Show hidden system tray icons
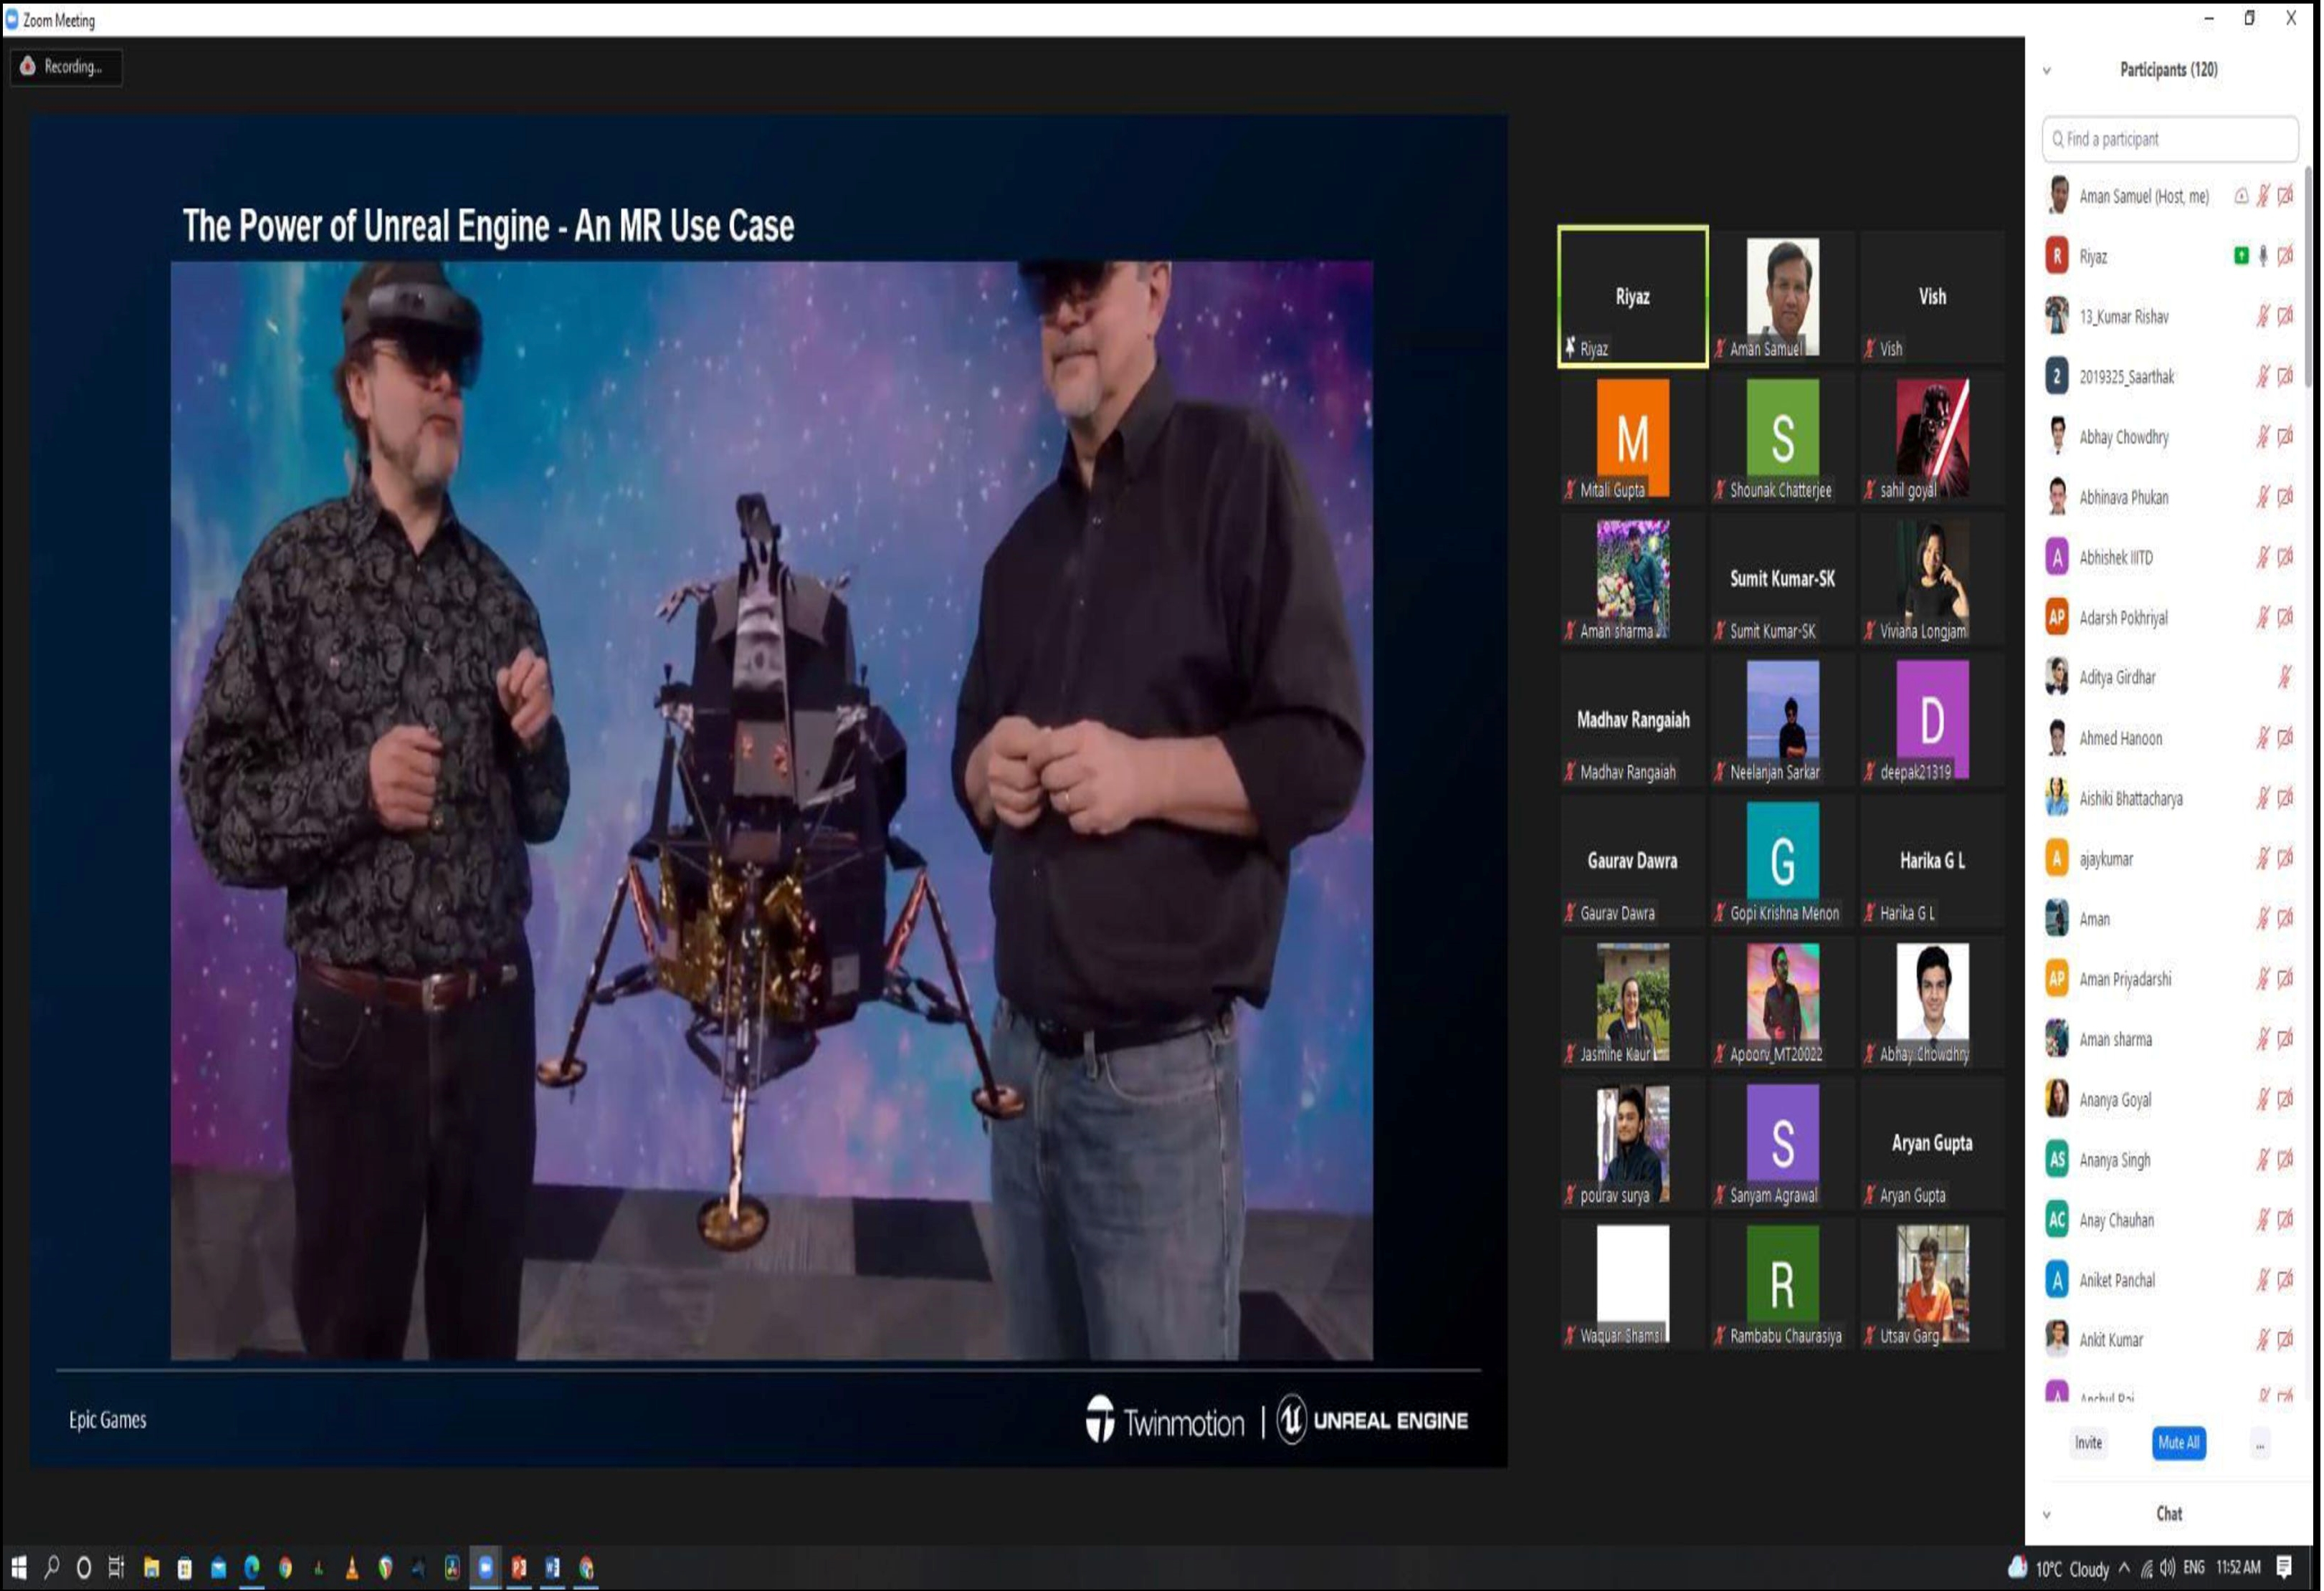Screen dimensions: 2324x1591 (2124, 1567)
